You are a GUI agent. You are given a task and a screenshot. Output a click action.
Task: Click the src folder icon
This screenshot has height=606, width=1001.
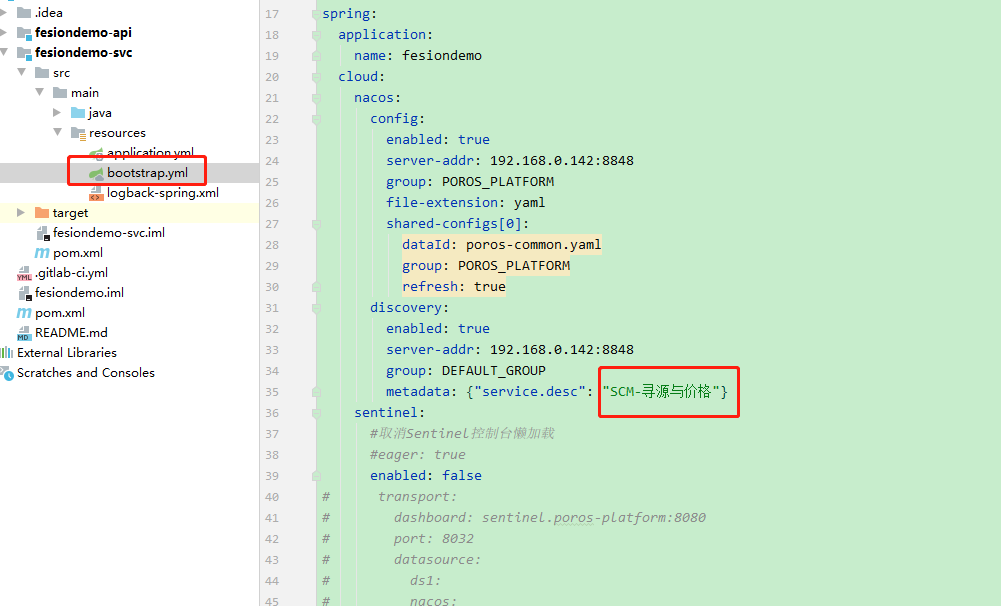point(42,73)
